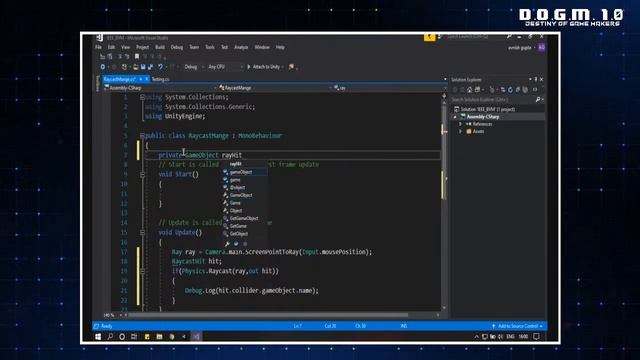Open the Analyze menu
The width and height of the screenshot is (640, 360).
(x=241, y=47)
